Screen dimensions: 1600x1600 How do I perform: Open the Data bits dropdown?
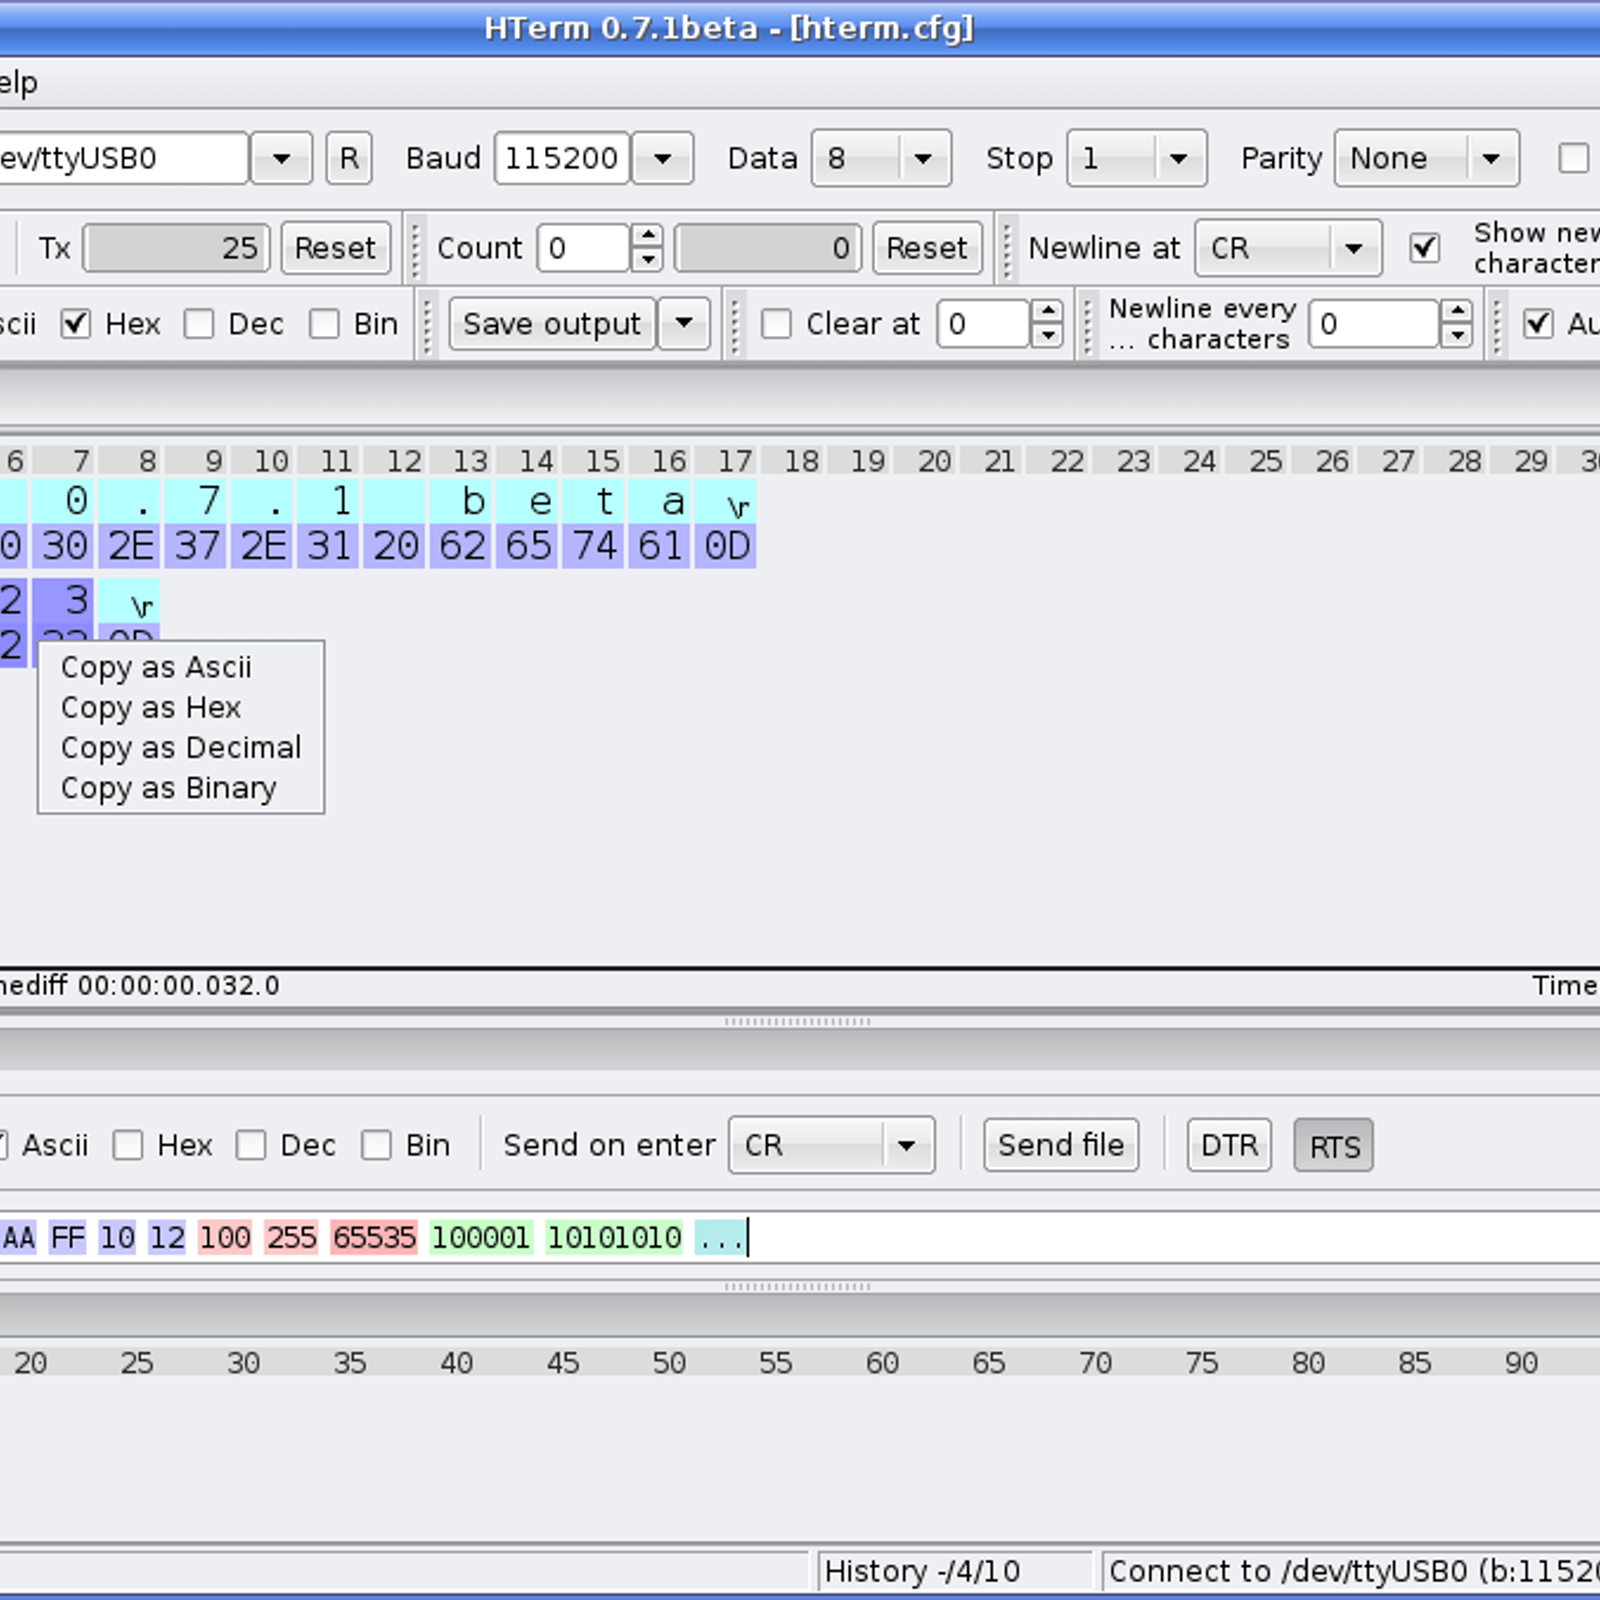coord(881,158)
